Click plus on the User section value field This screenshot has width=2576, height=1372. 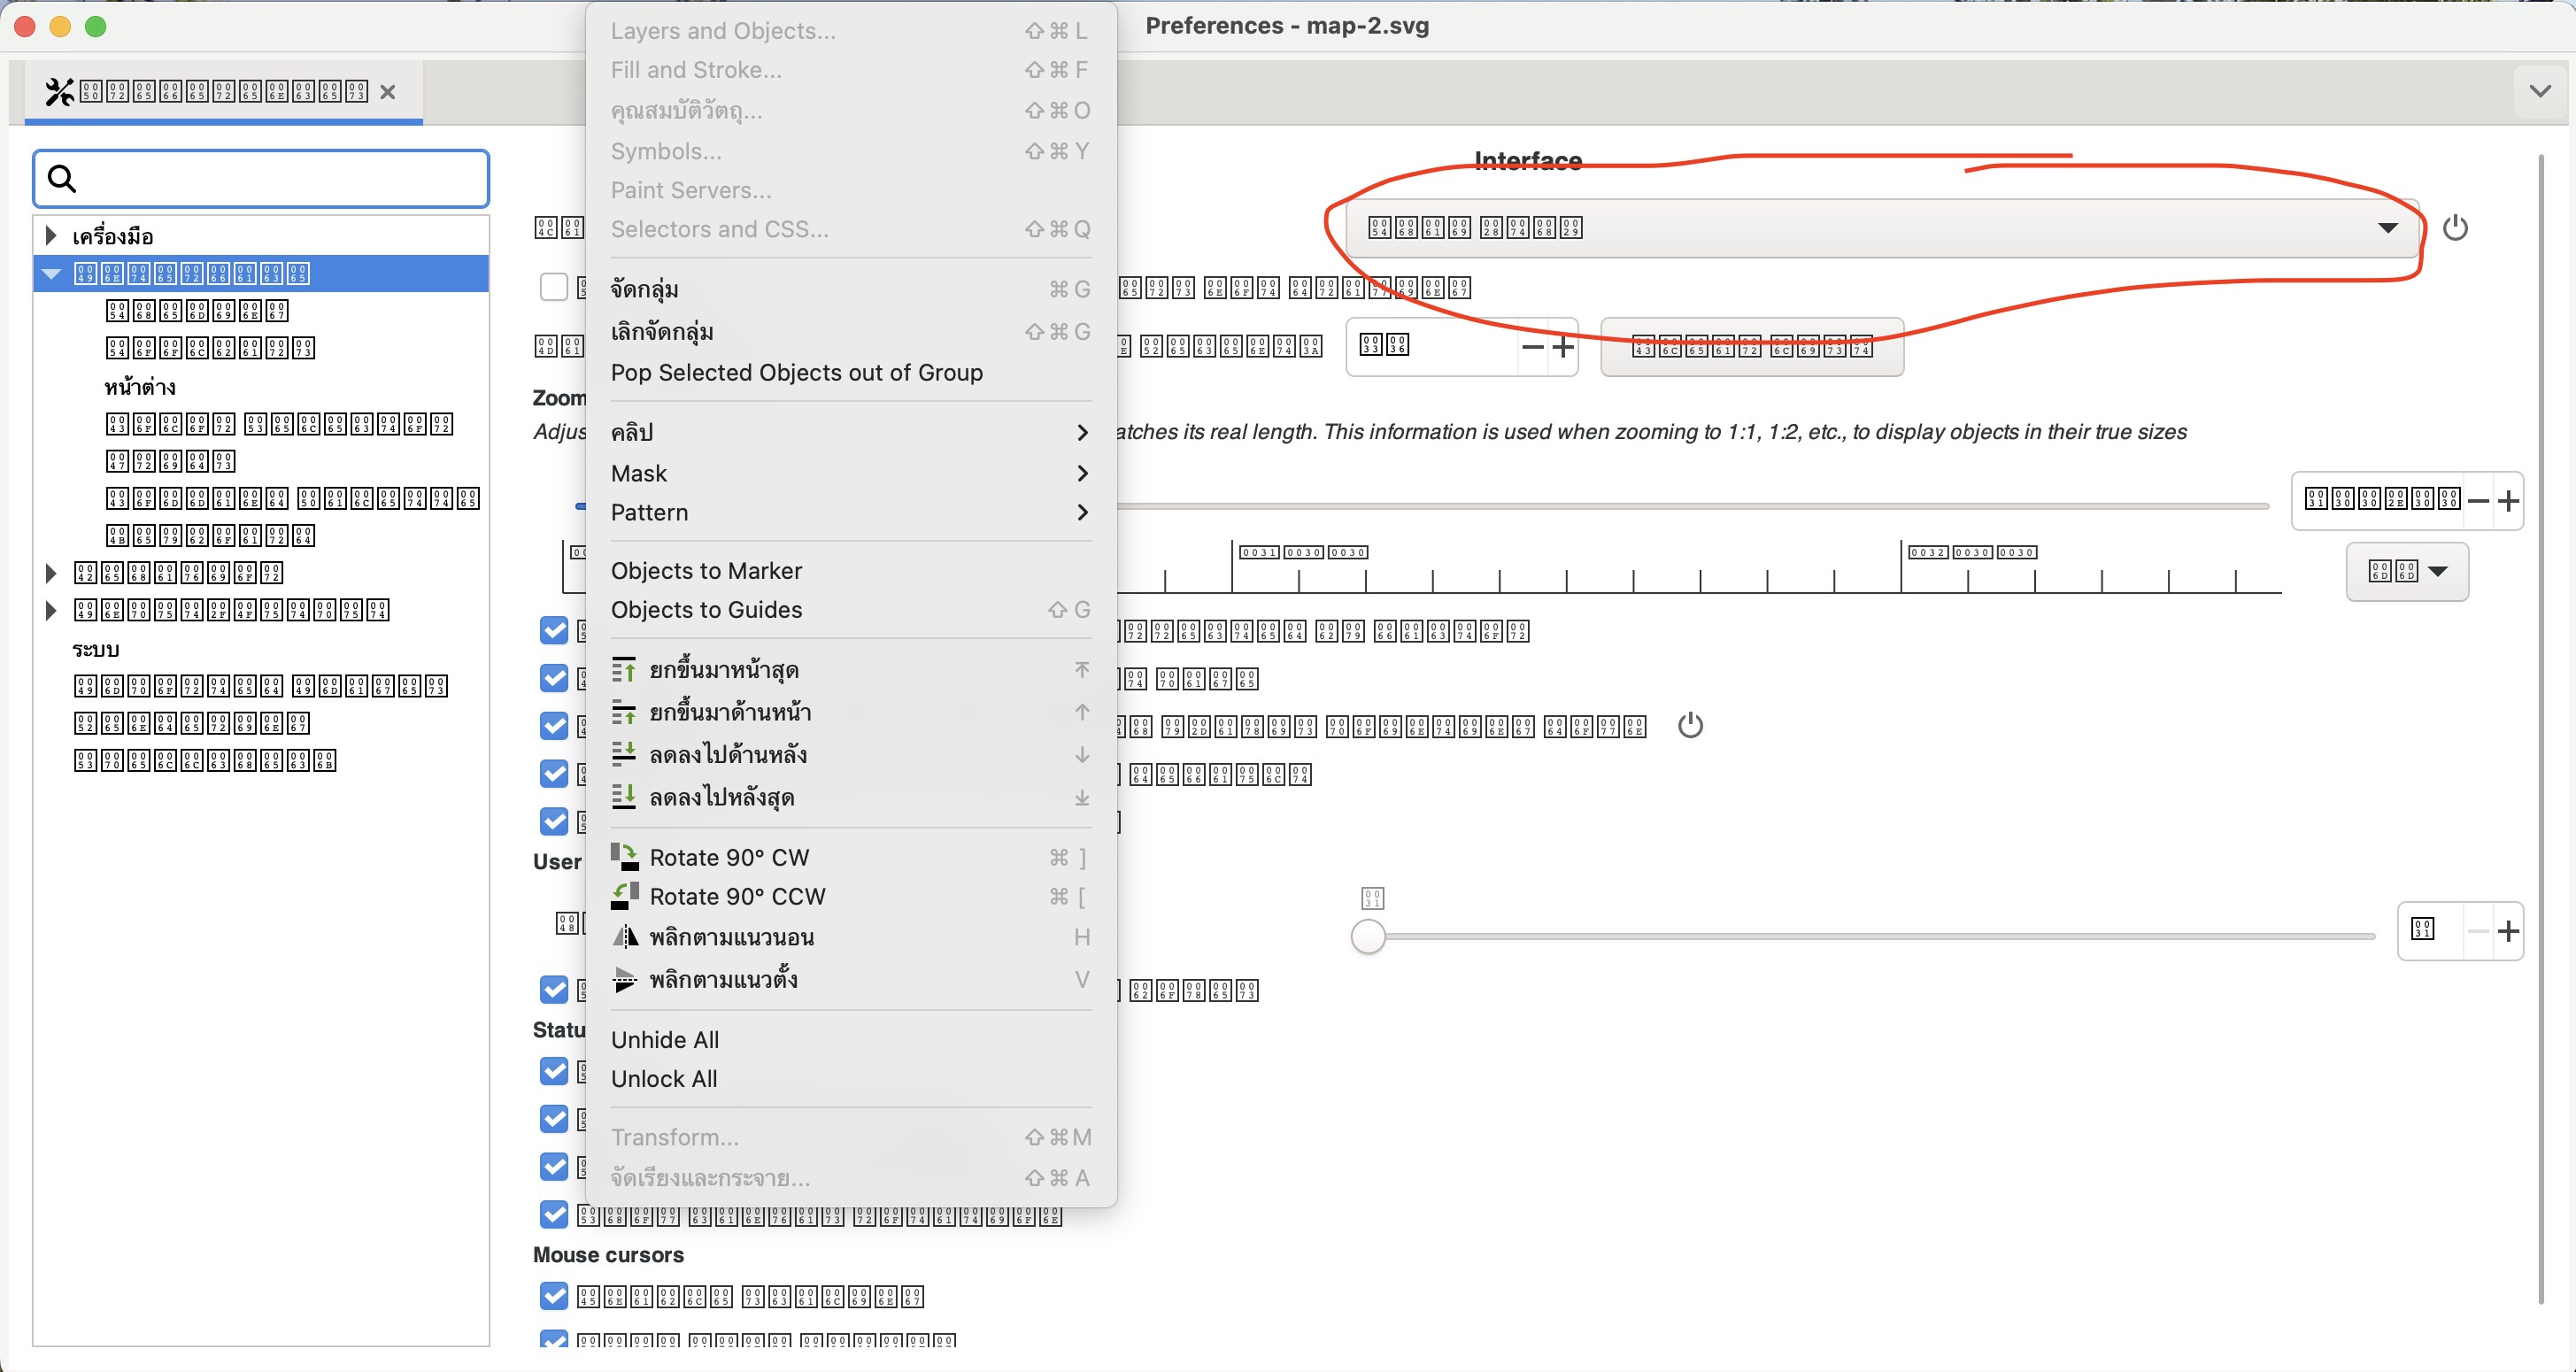click(x=2508, y=931)
